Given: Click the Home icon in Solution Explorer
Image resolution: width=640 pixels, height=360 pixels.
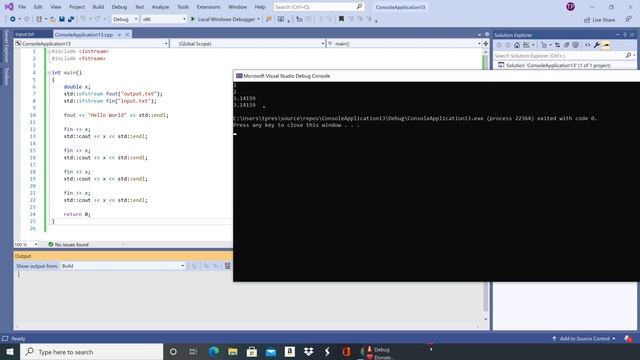Looking at the screenshot, I should (517, 45).
